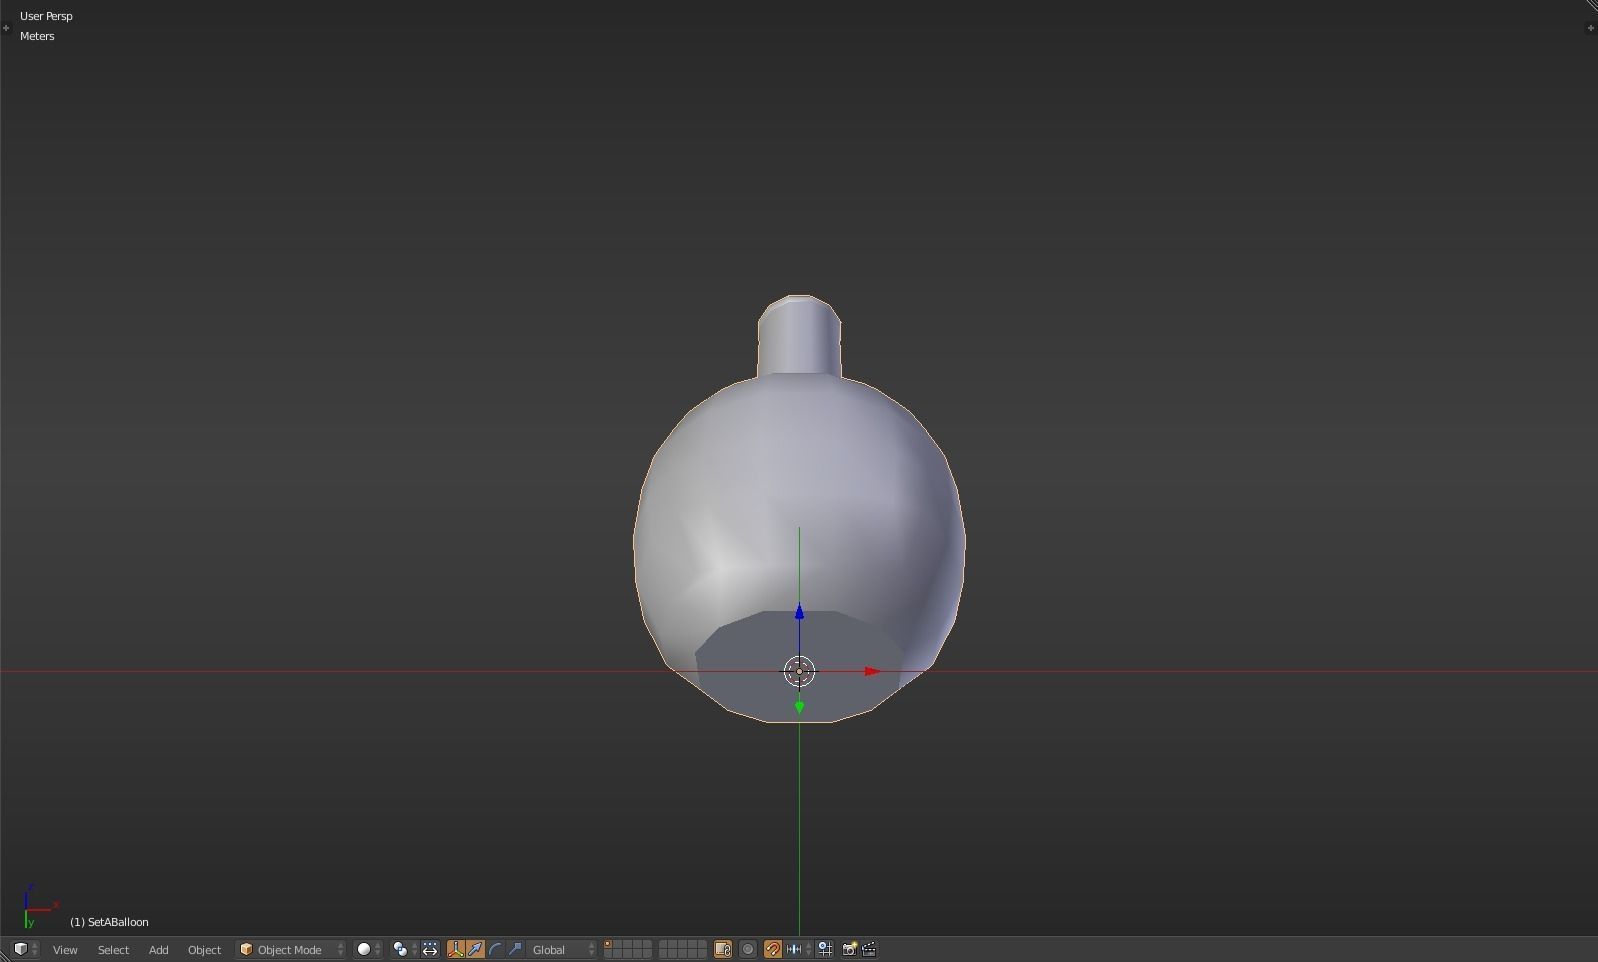Change the Object Mode dropdown
Screen dimensions: 1598x962
coord(291,949)
